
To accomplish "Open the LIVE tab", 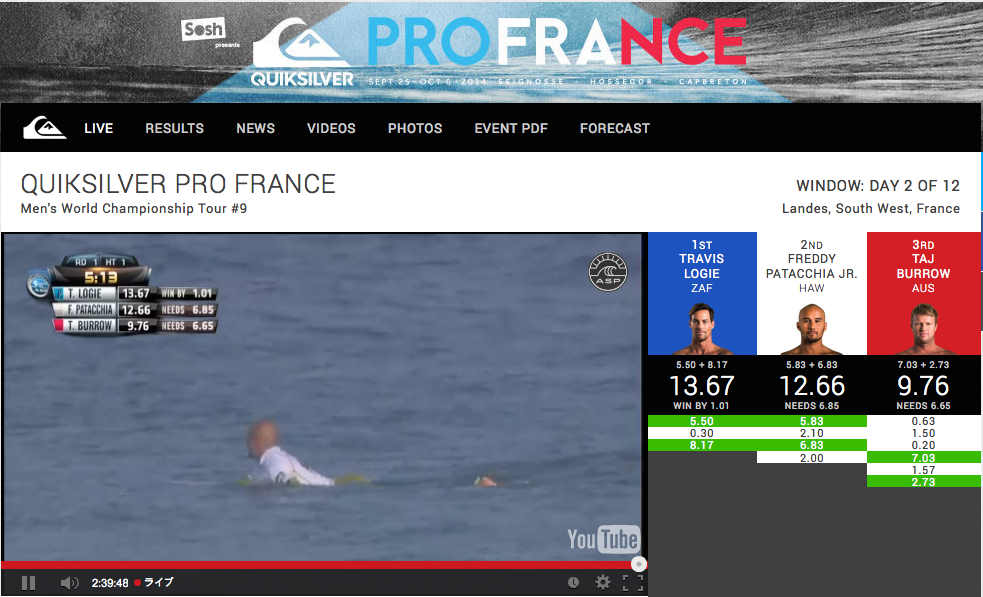I will point(98,128).
